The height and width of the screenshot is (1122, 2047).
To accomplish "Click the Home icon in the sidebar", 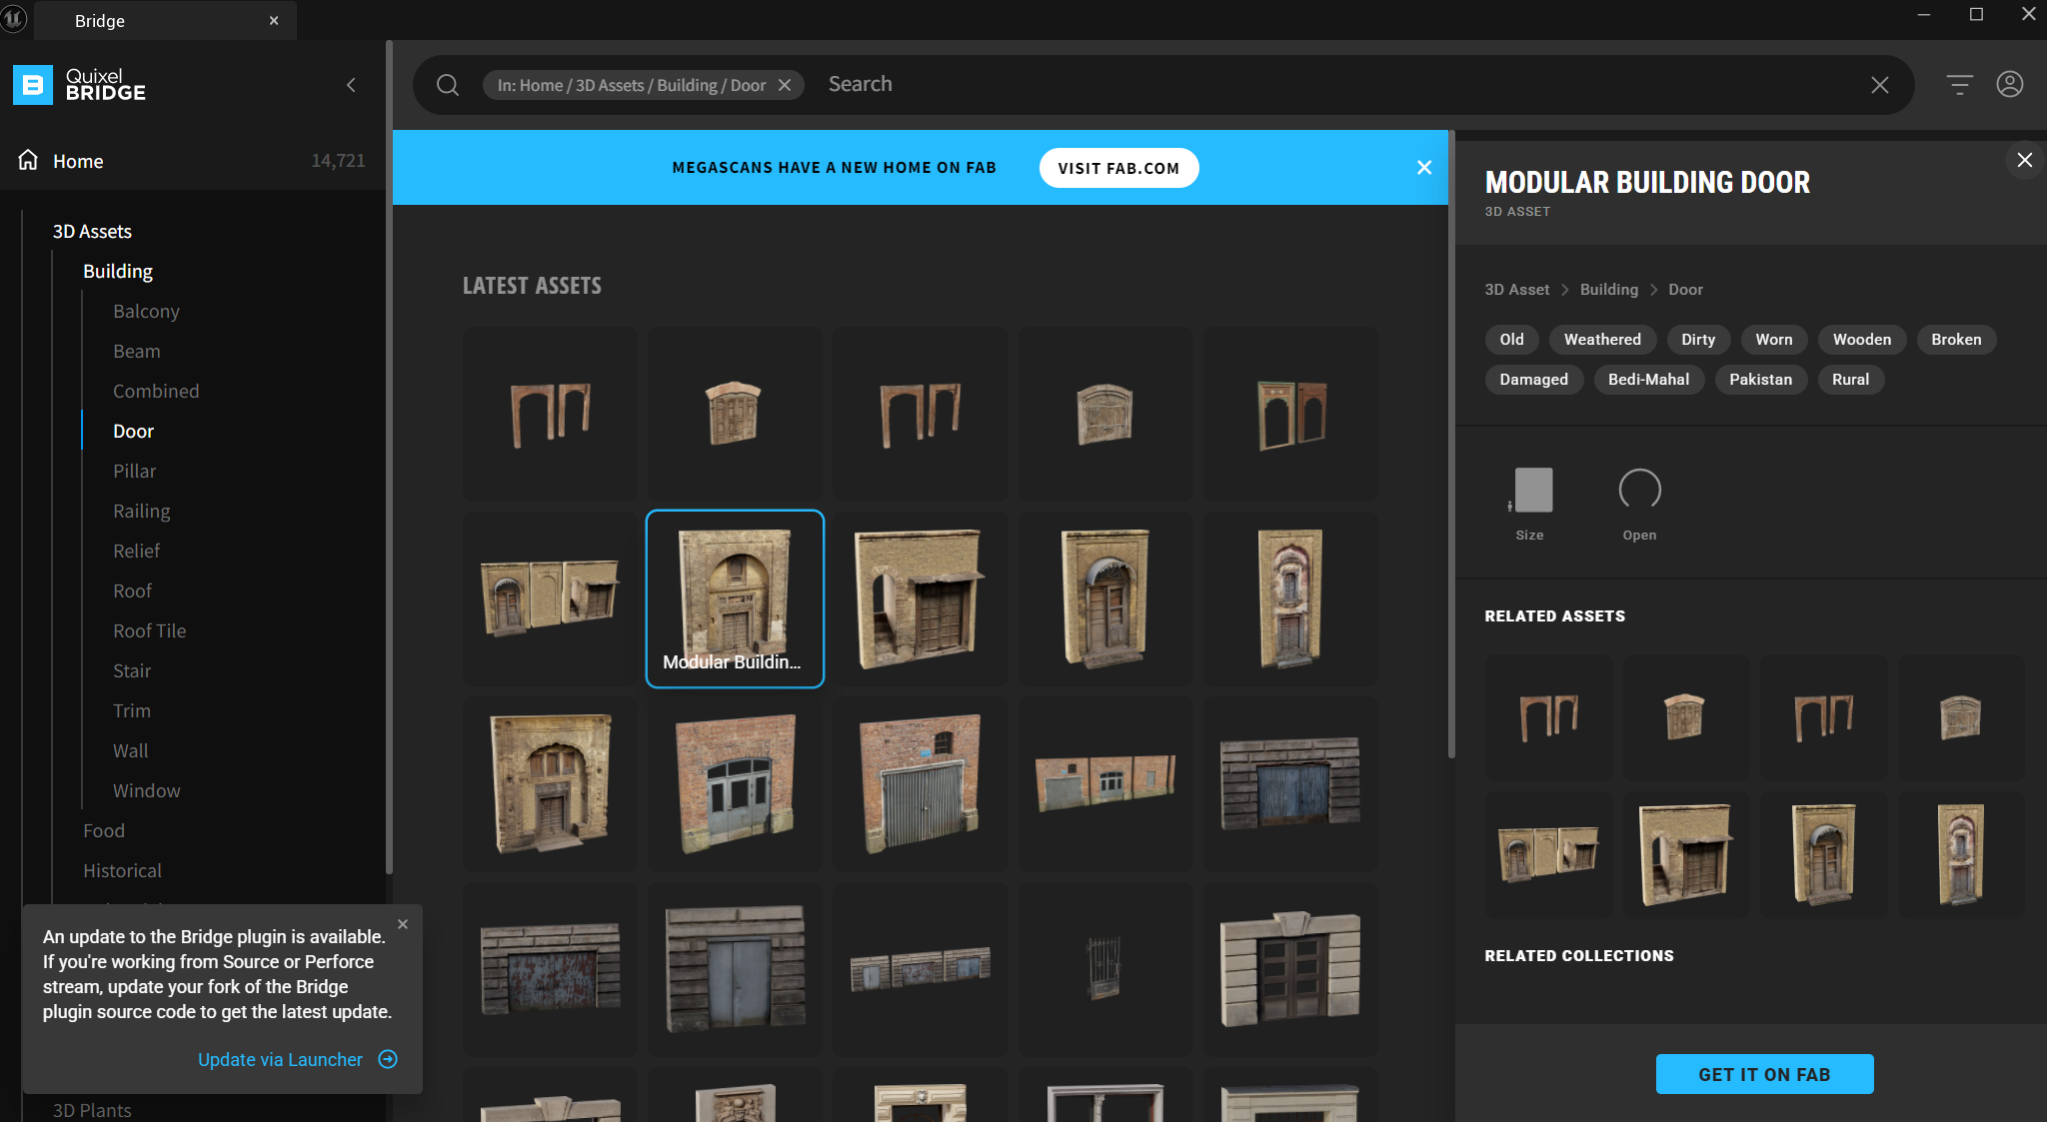I will tap(28, 160).
